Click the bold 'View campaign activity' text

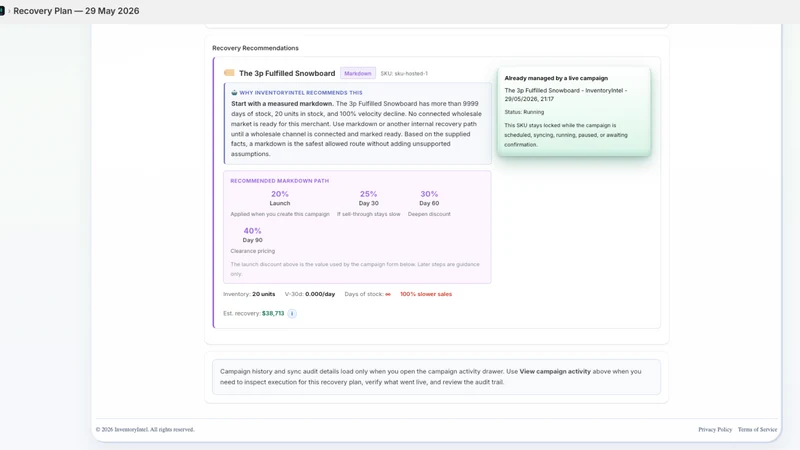555,371
